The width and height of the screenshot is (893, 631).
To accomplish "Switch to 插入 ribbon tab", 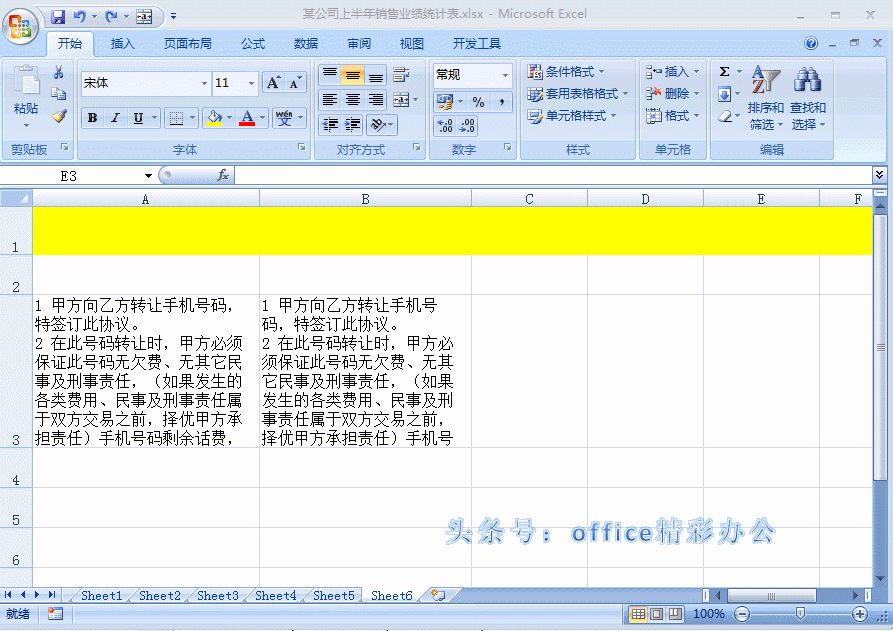I will (122, 43).
